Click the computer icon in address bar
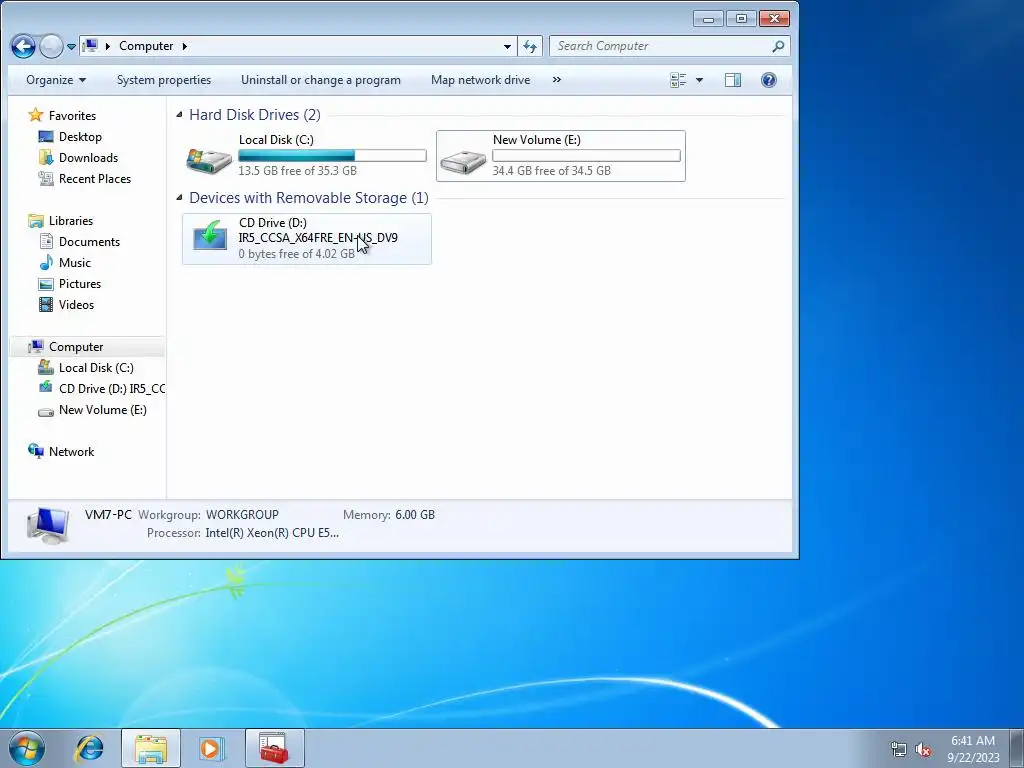1024x768 pixels. pyautogui.click(x=91, y=46)
